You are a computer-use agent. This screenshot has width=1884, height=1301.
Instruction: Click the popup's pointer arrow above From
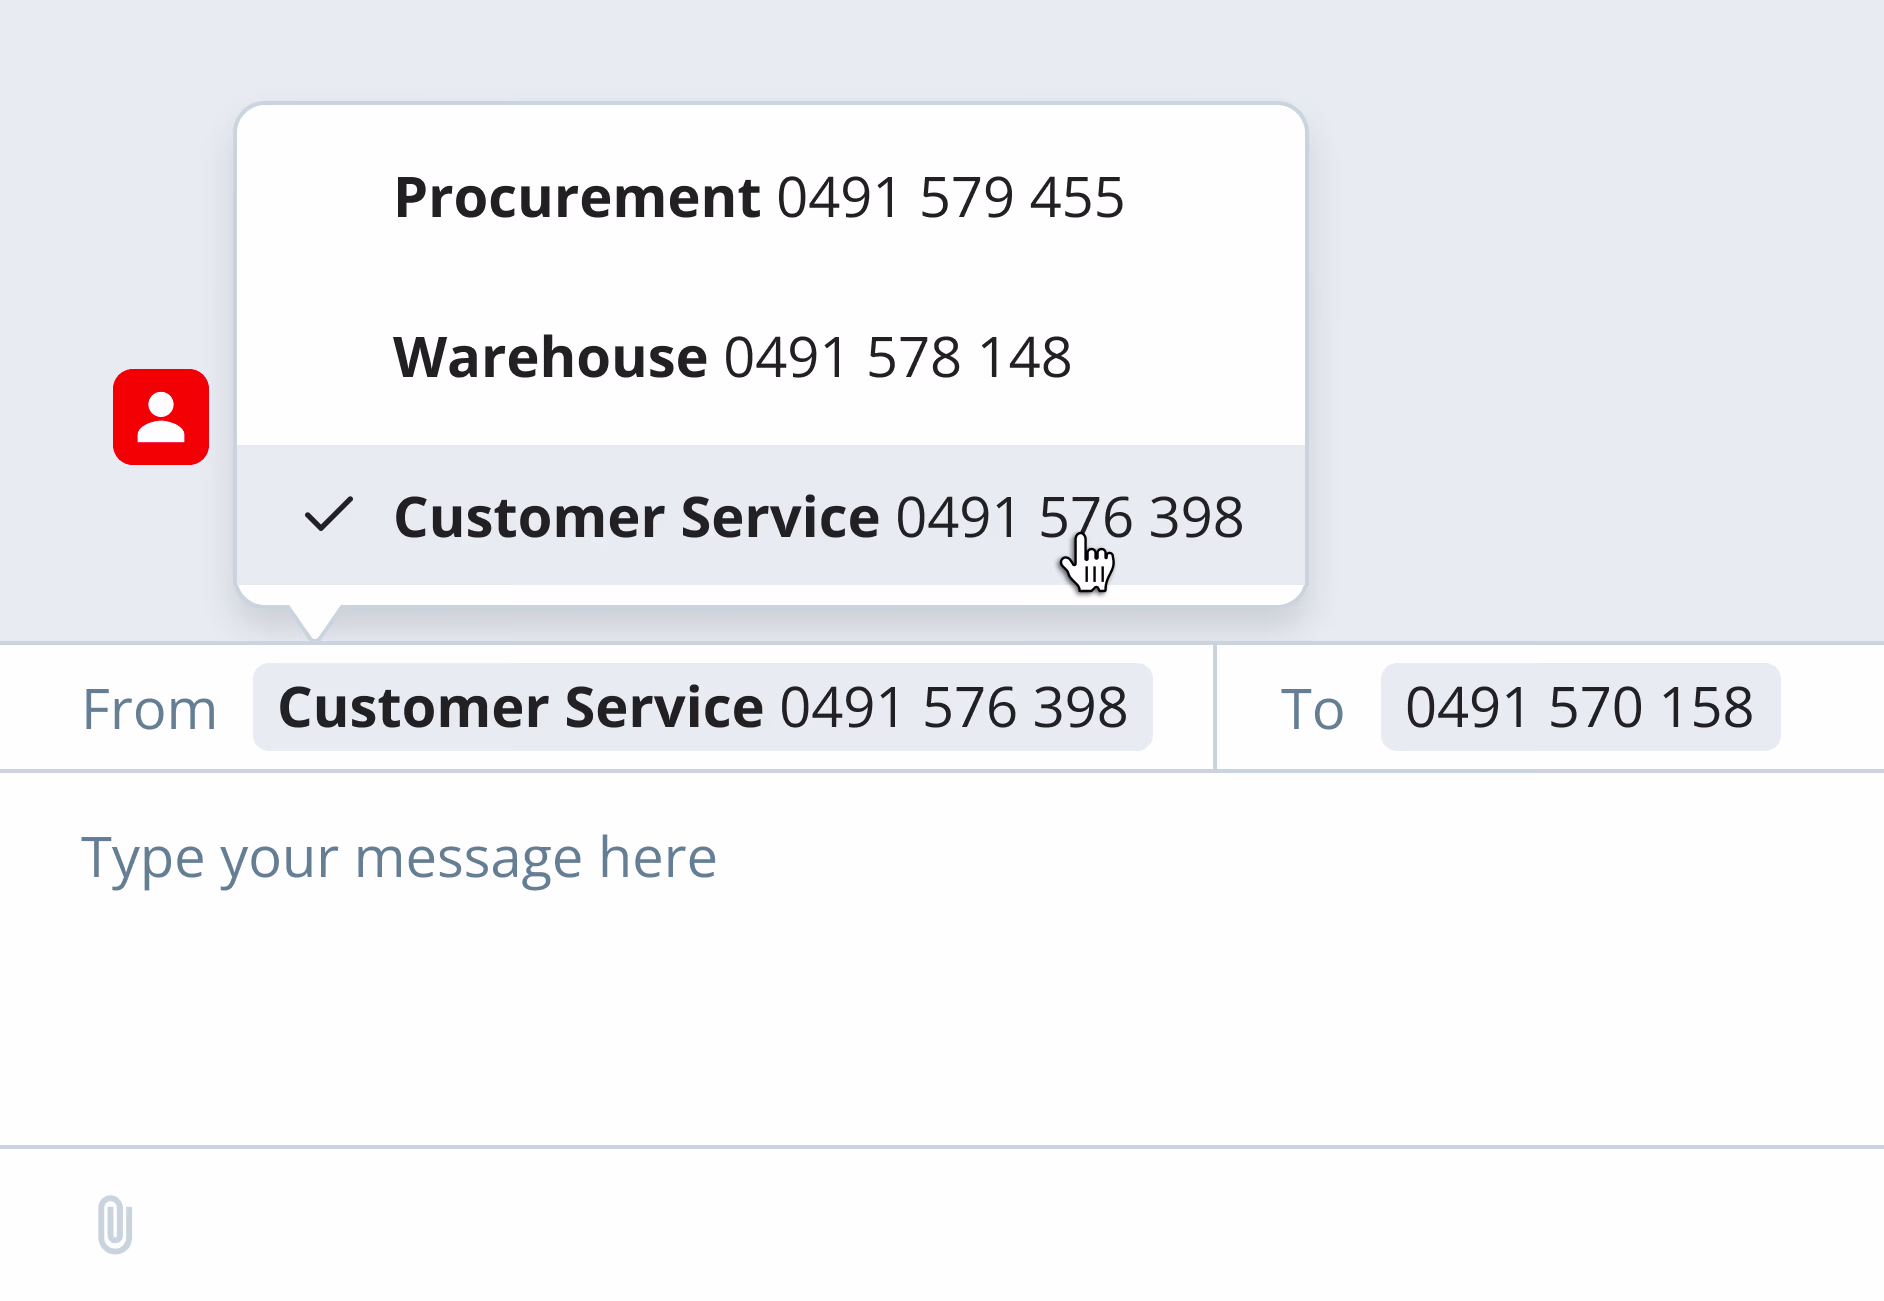[315, 622]
